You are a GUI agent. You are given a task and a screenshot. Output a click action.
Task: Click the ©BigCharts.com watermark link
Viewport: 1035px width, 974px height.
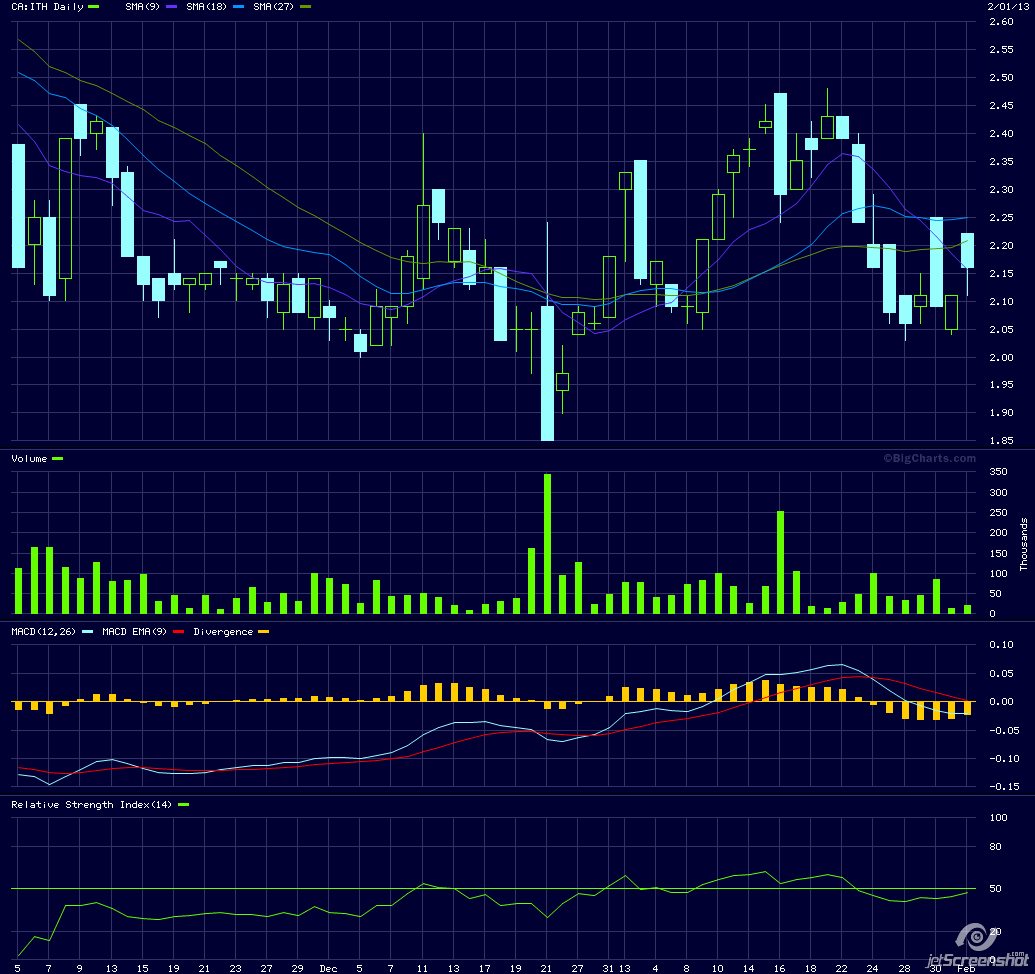[929, 458]
